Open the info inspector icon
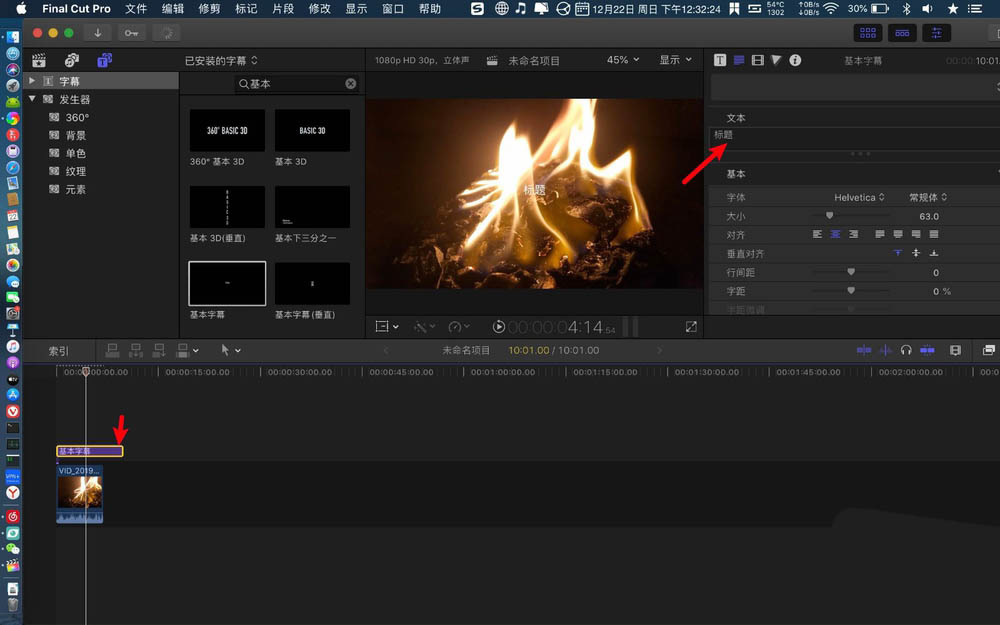The image size is (1000, 625). click(795, 60)
